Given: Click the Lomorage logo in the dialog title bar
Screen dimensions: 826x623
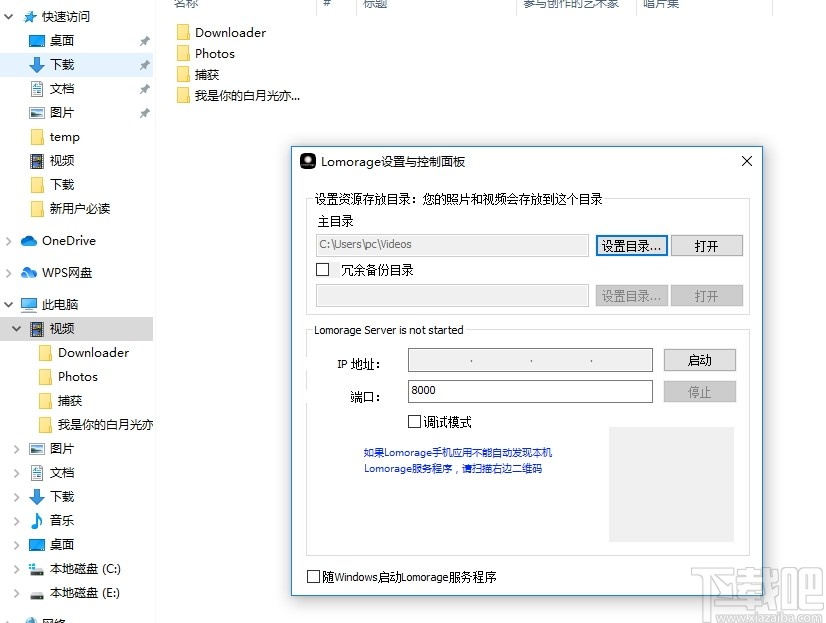Looking at the screenshot, I should [310, 160].
